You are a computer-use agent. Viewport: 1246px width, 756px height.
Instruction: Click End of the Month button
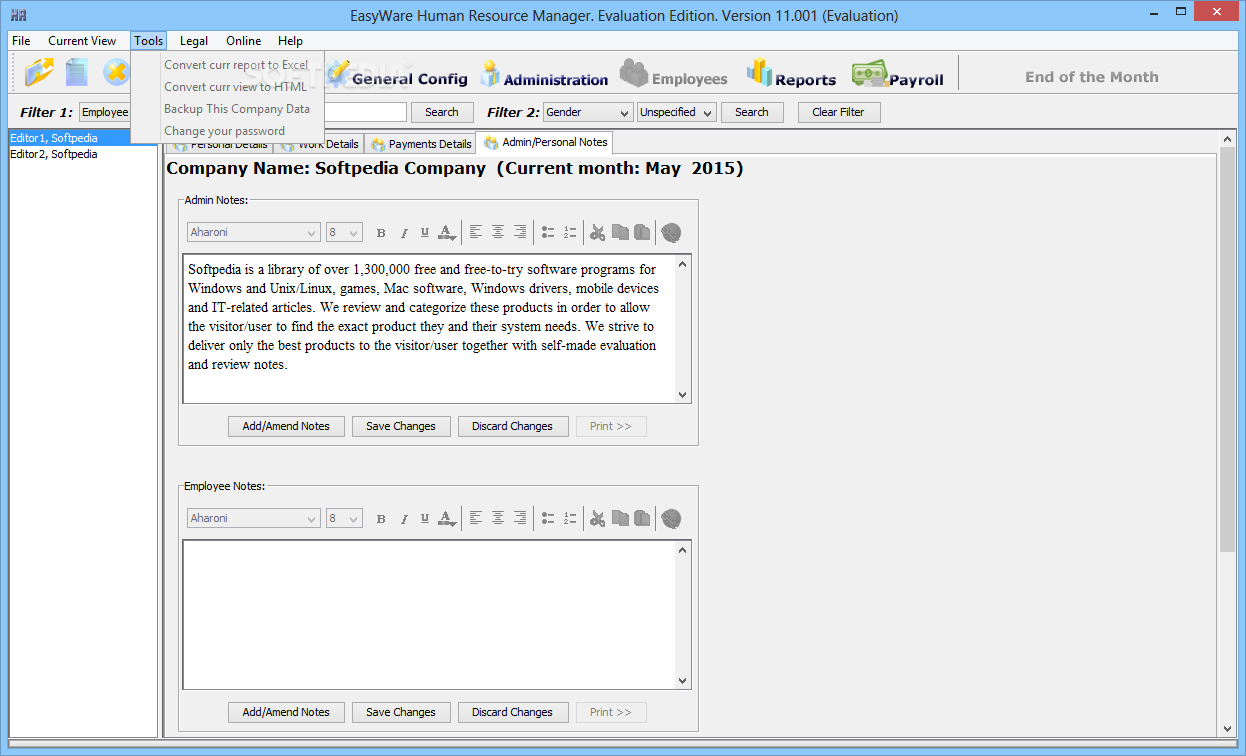1092,76
